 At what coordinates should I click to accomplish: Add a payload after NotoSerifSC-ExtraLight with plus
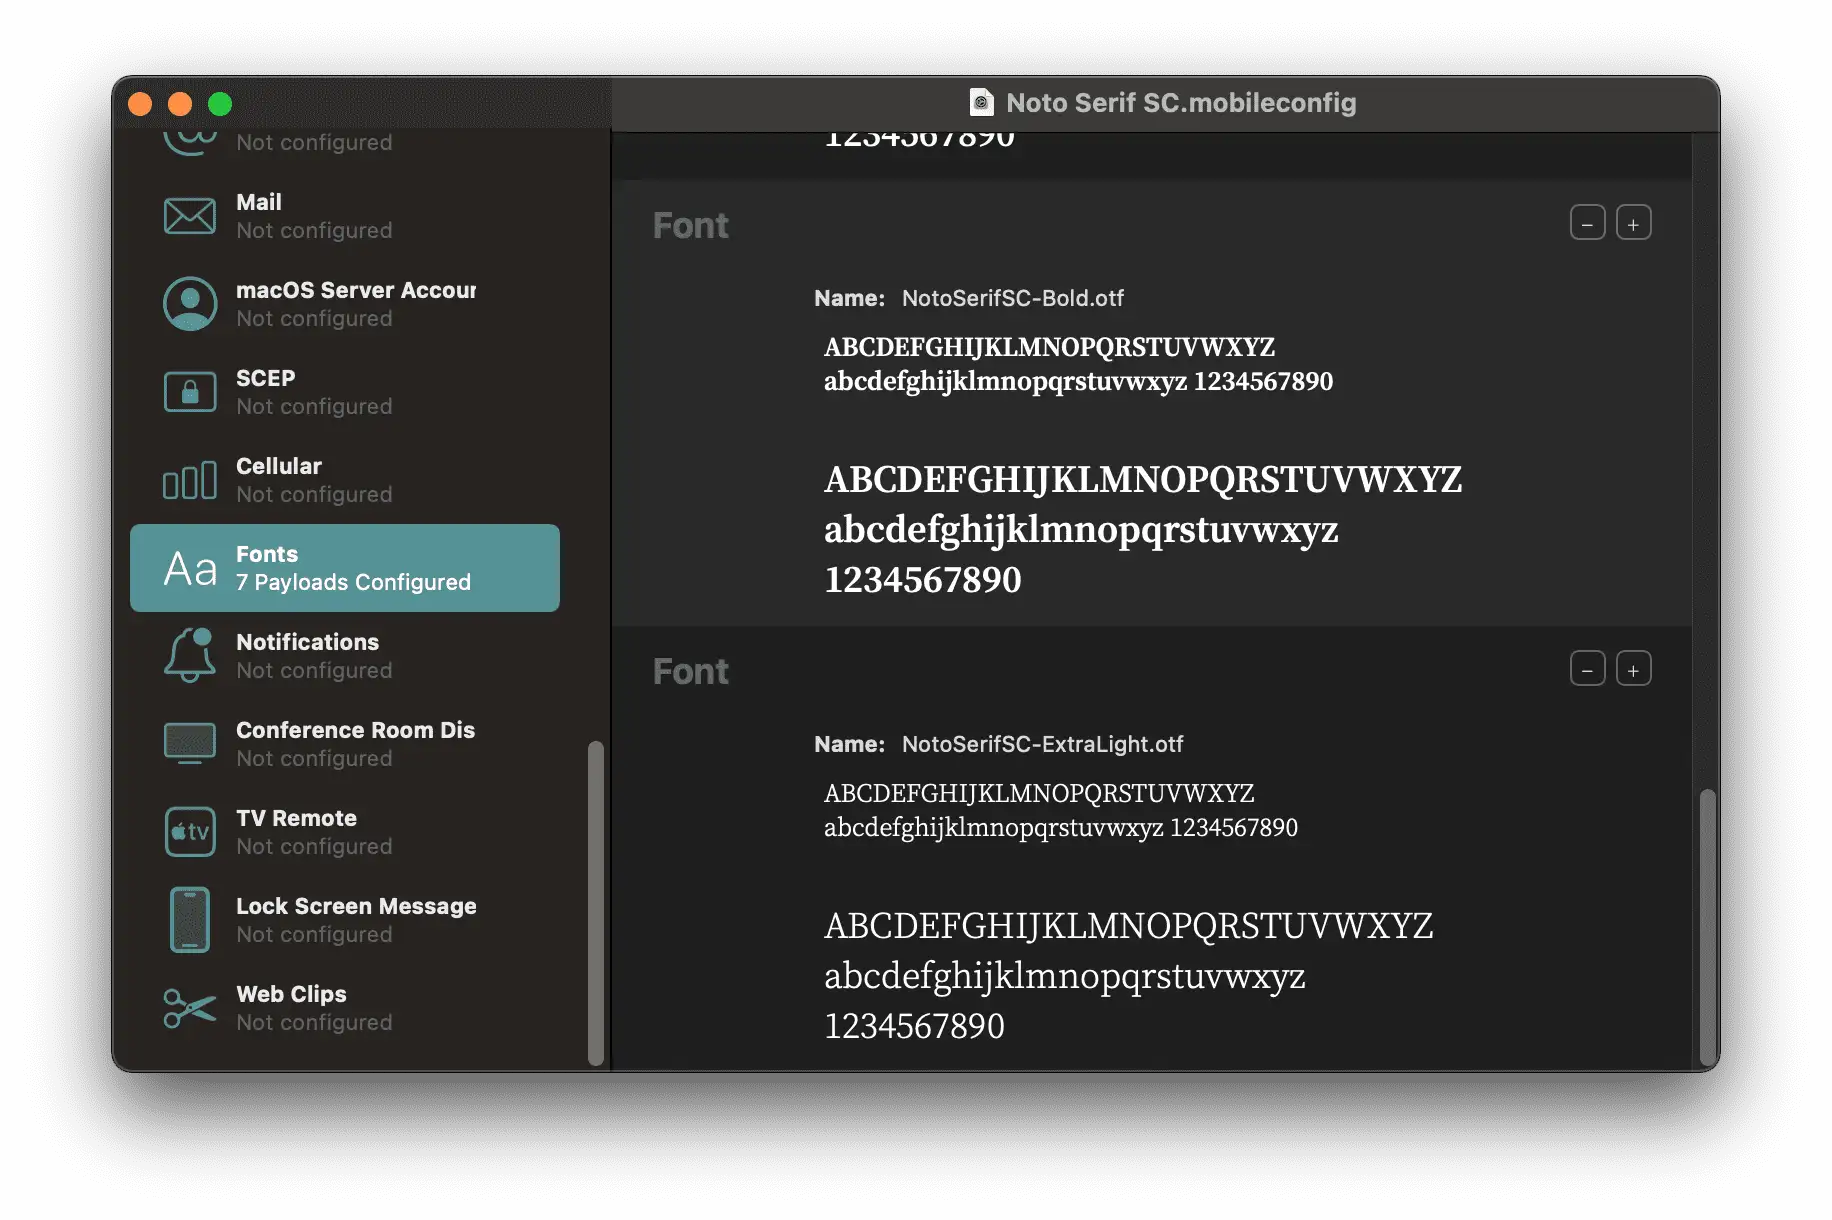tap(1633, 669)
